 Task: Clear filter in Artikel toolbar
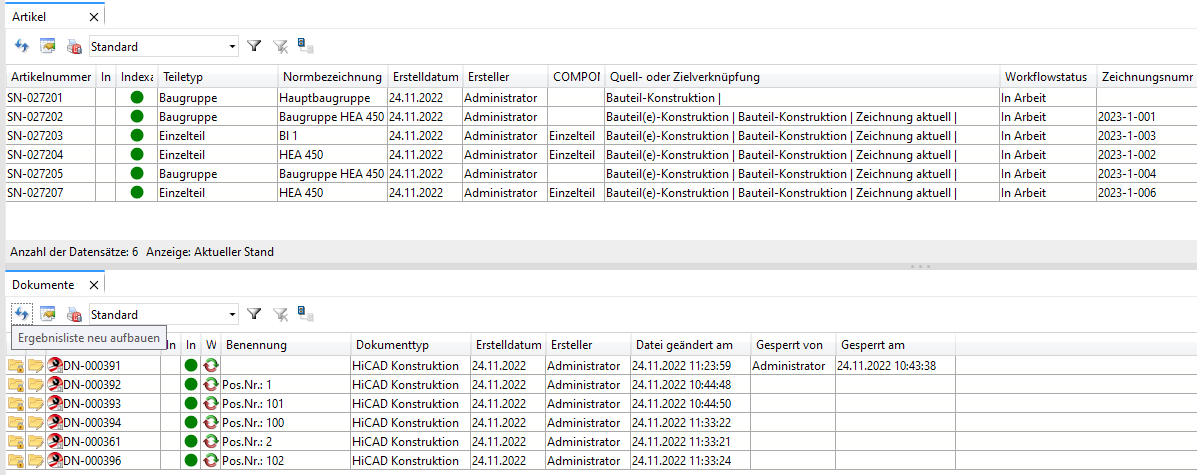tap(280, 46)
